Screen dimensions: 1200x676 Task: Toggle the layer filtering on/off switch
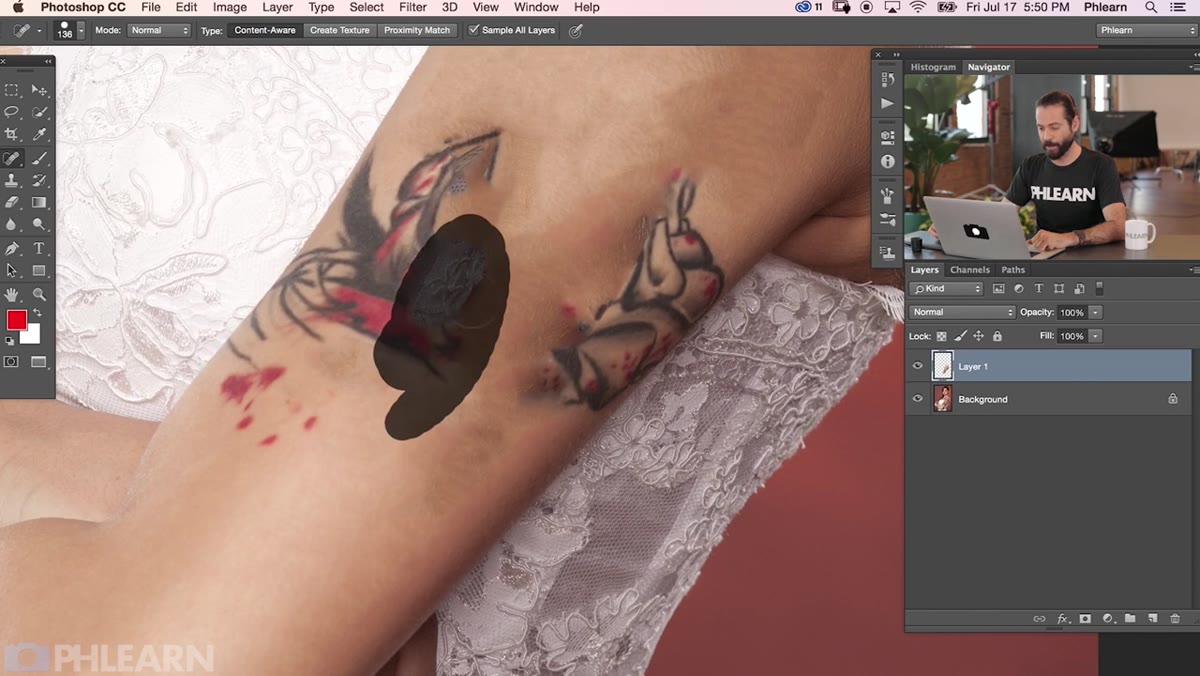pyautogui.click(x=1099, y=289)
